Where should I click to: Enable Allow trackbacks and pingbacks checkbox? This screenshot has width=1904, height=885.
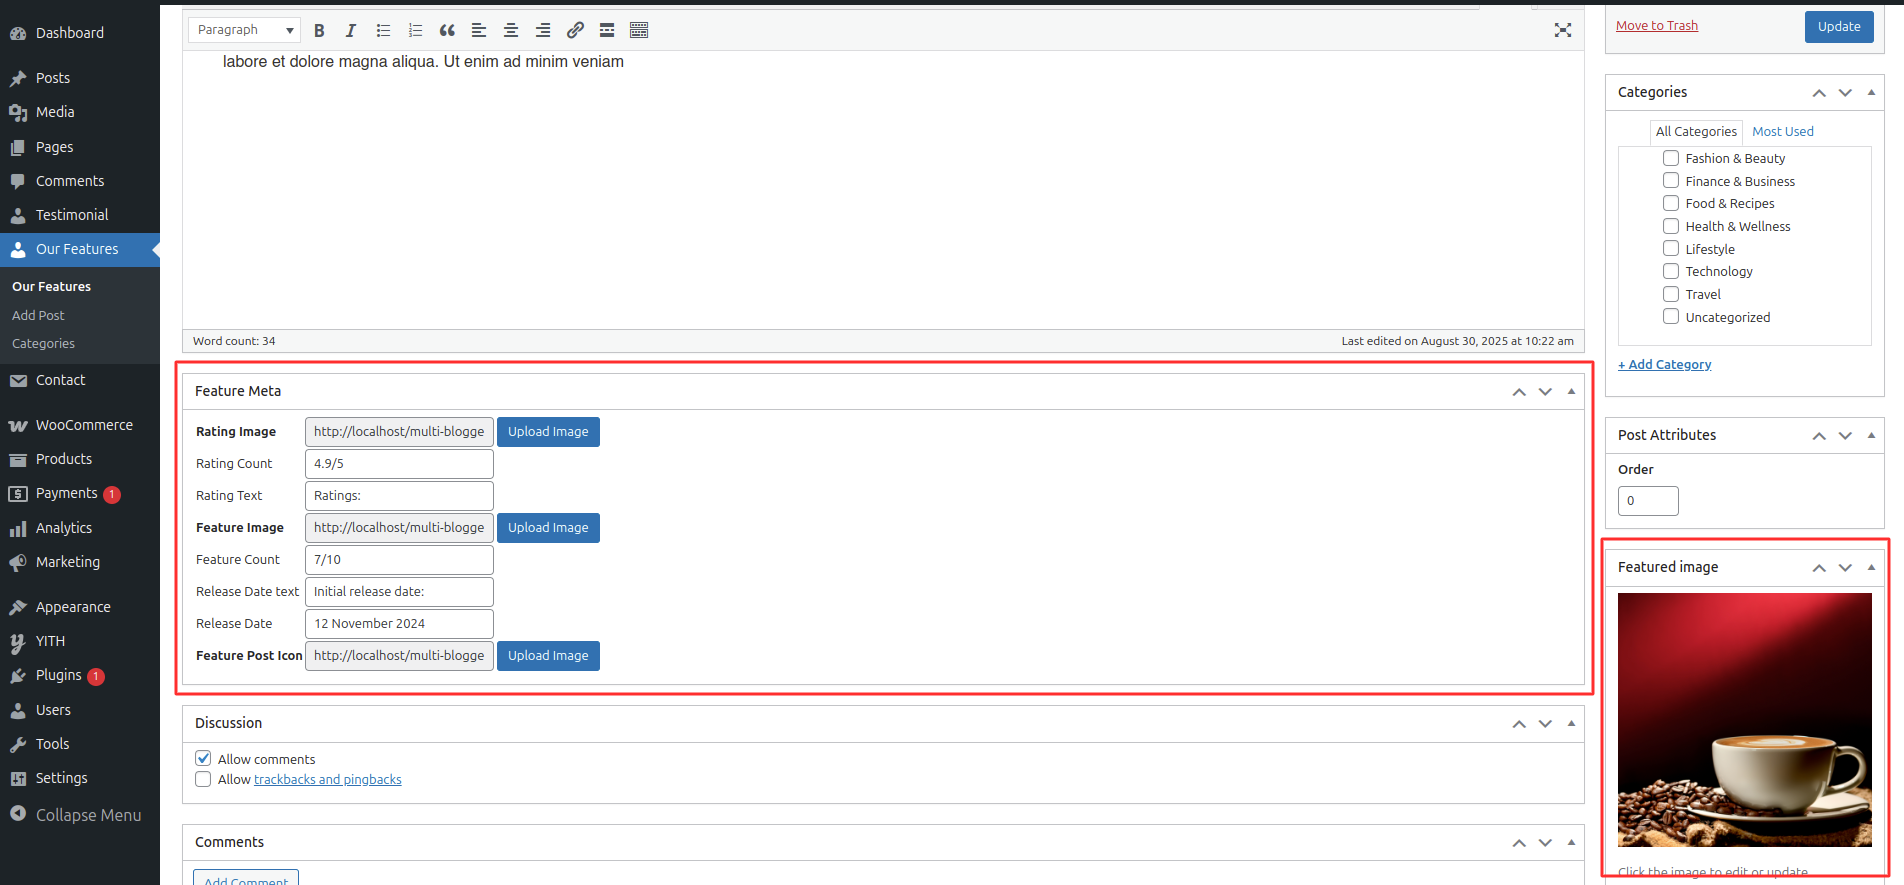[x=203, y=779]
